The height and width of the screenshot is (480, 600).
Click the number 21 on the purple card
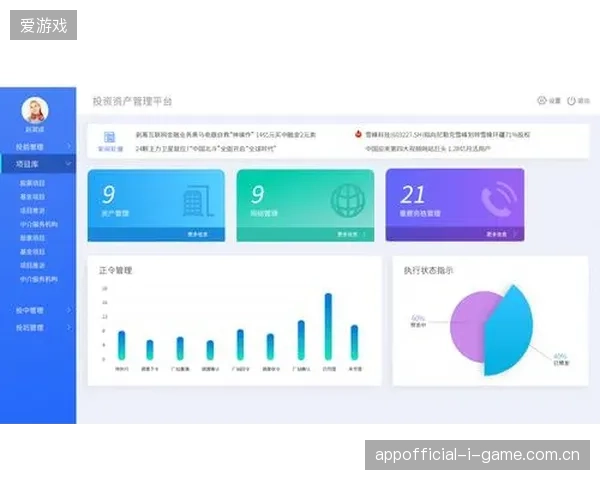pos(412,195)
